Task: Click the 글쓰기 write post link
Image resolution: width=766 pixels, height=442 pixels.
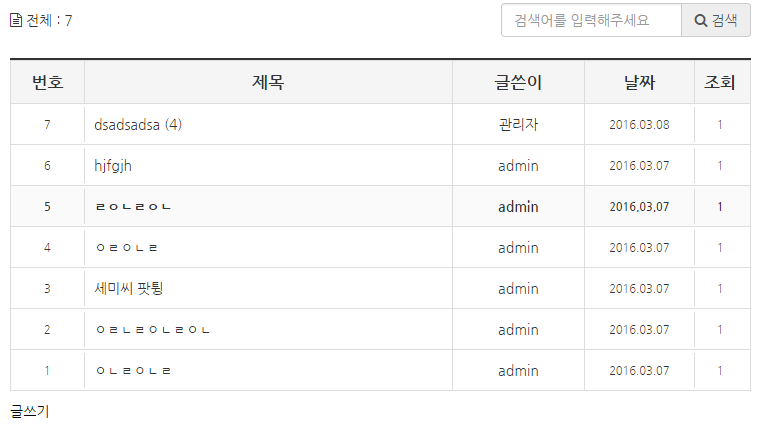Action: click(30, 411)
